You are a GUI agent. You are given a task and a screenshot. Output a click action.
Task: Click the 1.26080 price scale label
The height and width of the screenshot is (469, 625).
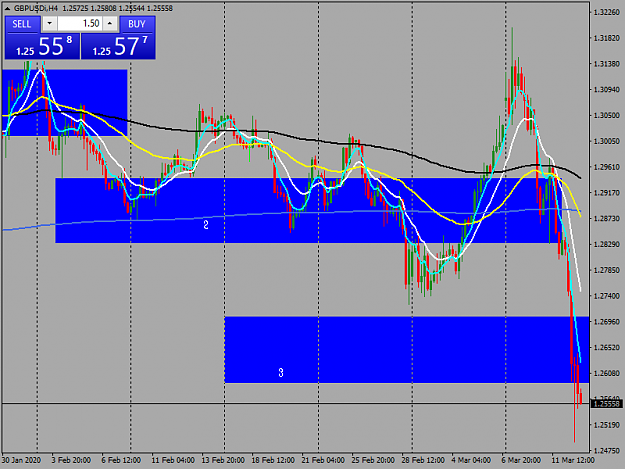606,373
